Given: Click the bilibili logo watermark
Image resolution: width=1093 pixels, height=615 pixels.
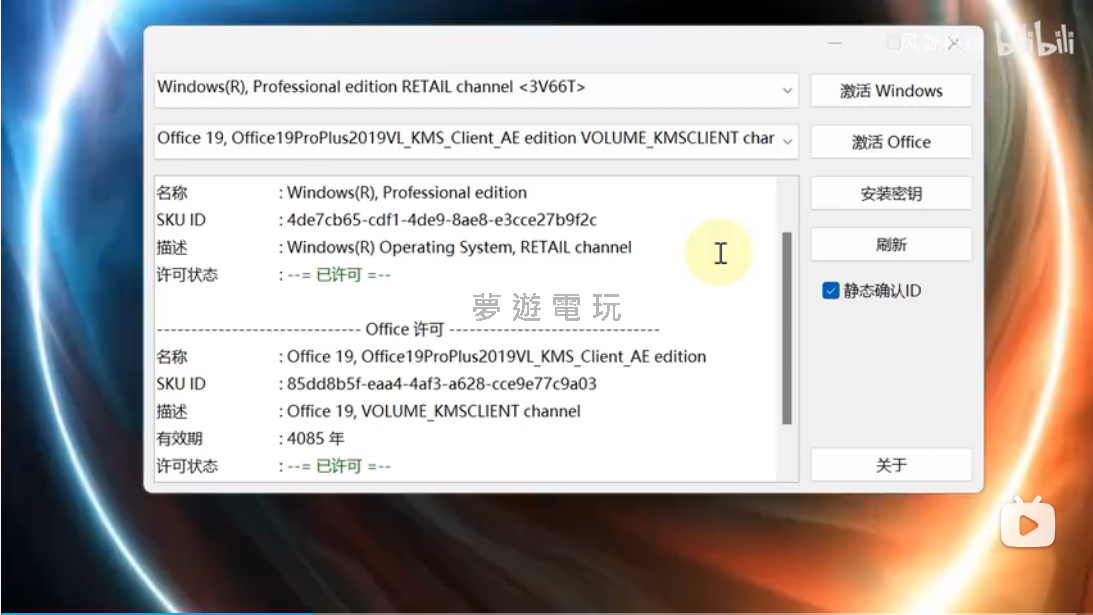Looking at the screenshot, I should point(1037,42).
